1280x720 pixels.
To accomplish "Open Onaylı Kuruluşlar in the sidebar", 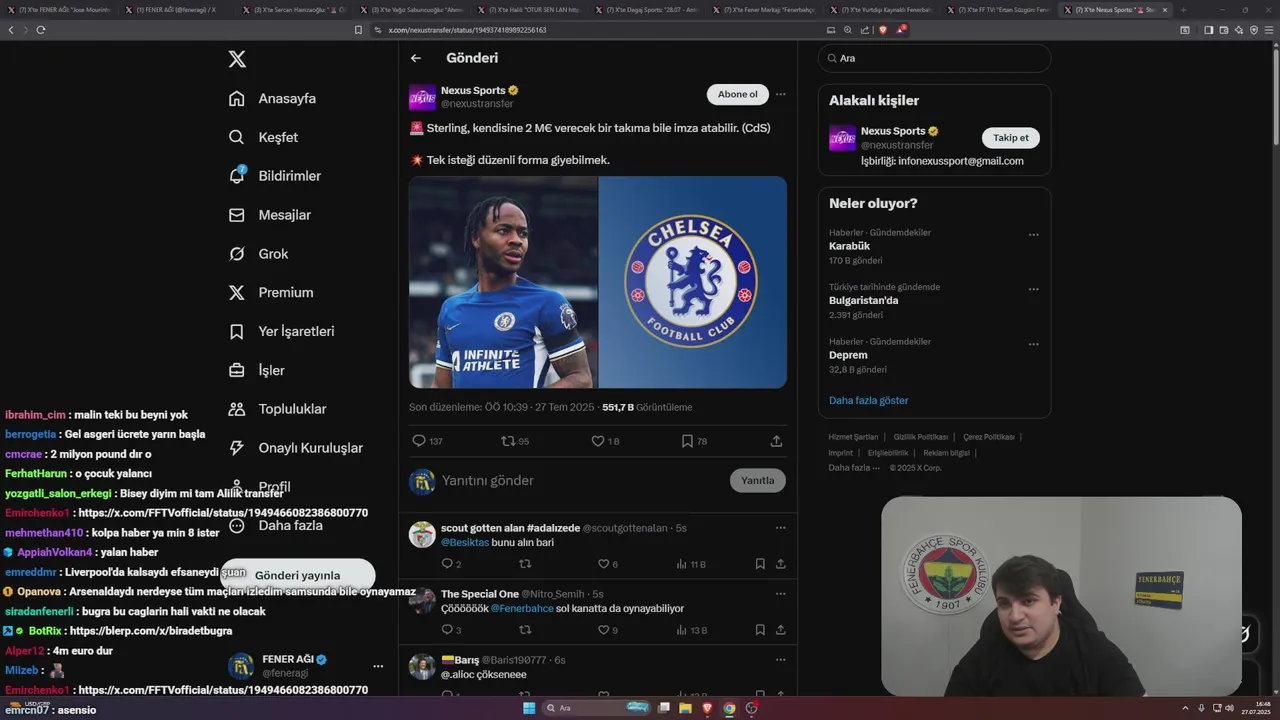I will tap(295, 448).
